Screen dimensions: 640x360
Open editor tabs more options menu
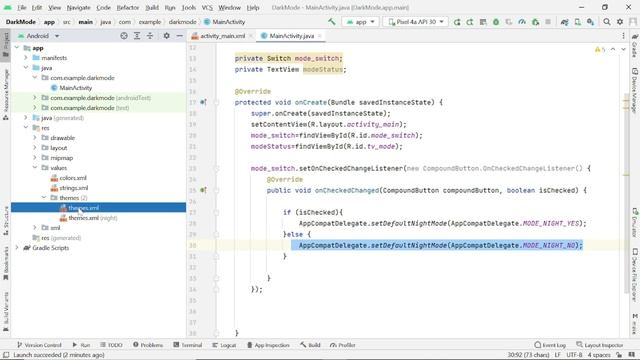pos(623,36)
